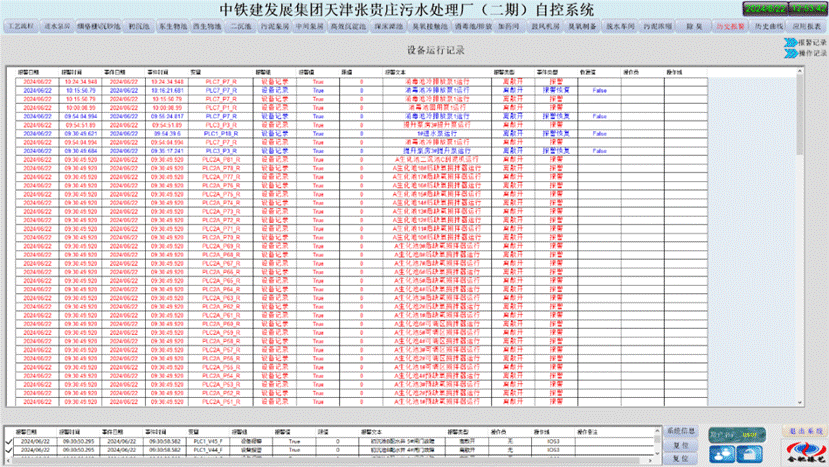
Task: Click the bottom alarm list scroll-up arrow
Action: pyautogui.click(x=658, y=431)
